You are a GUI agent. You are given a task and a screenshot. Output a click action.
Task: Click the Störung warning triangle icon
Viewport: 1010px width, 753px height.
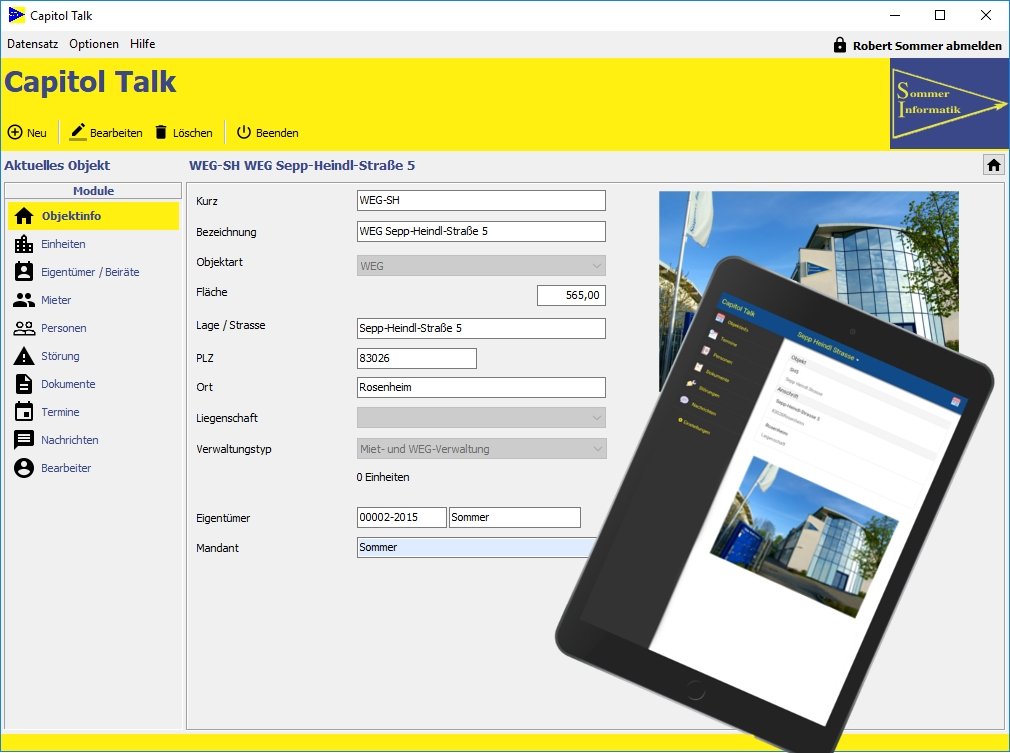tap(24, 356)
